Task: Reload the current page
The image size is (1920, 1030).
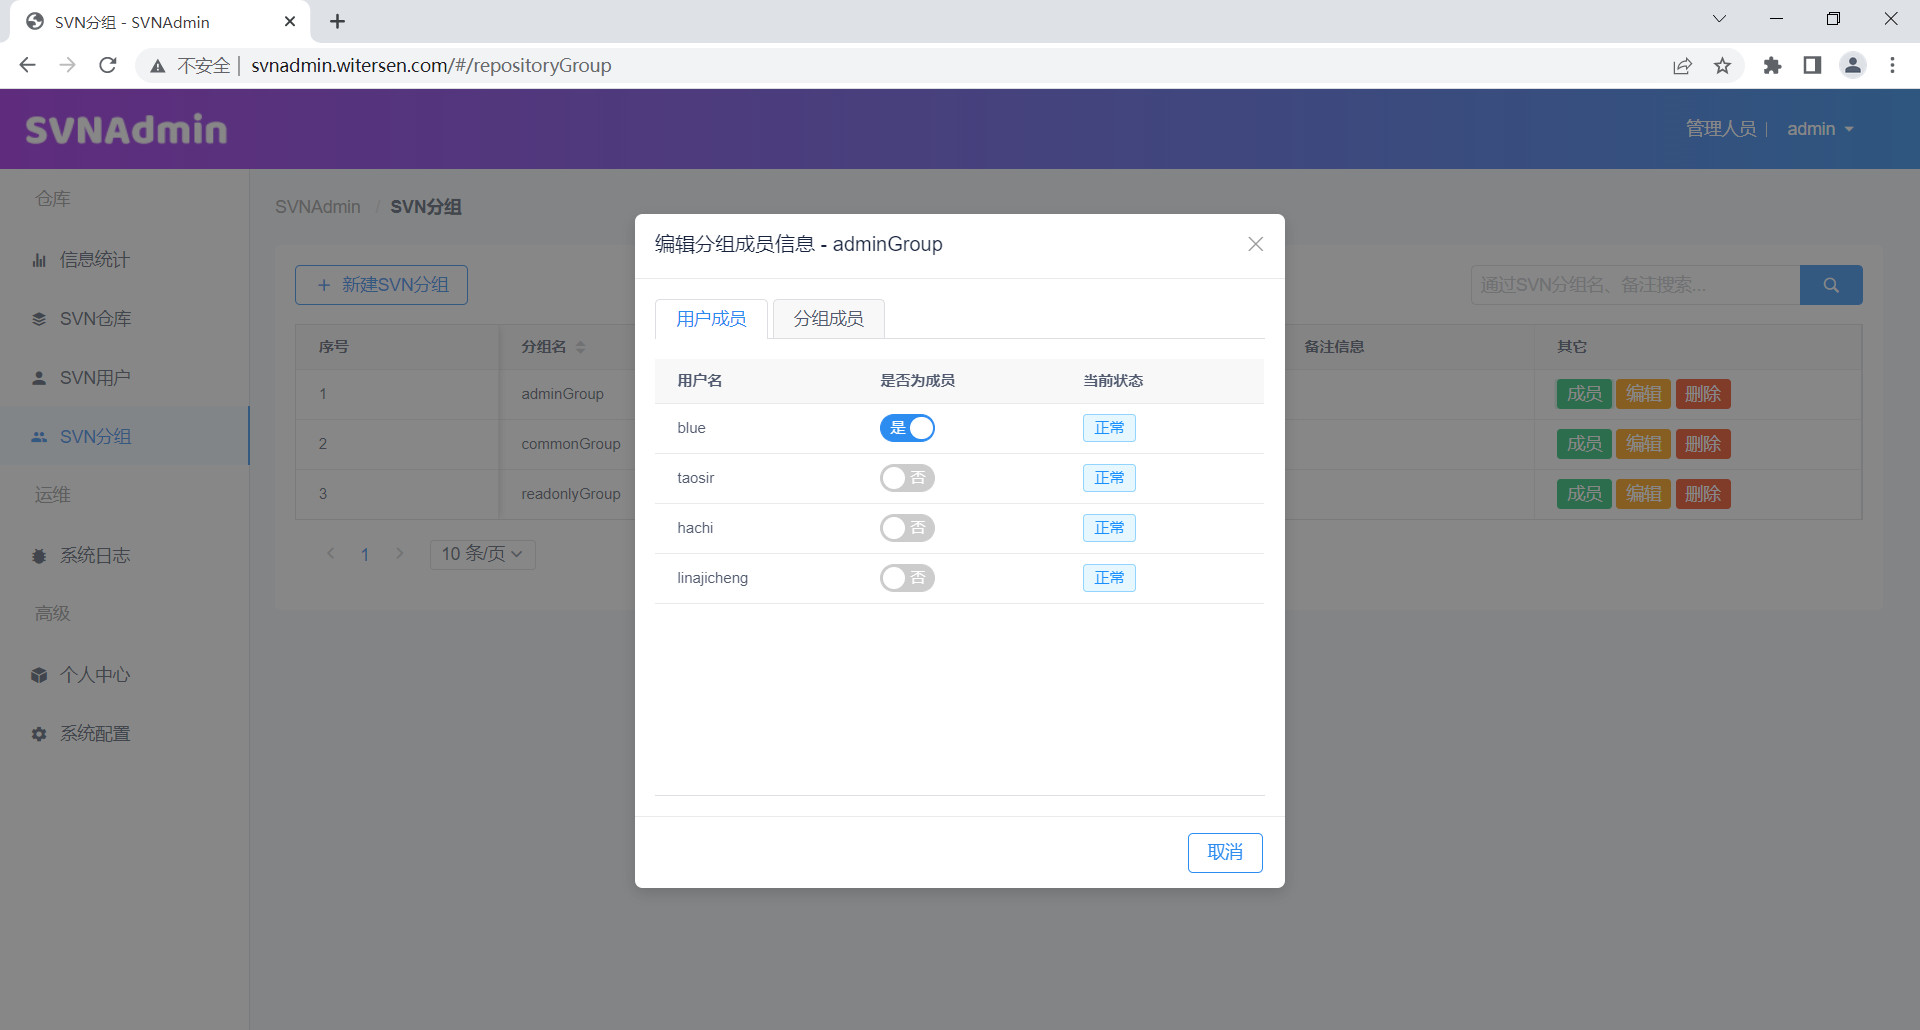Action: 108,65
